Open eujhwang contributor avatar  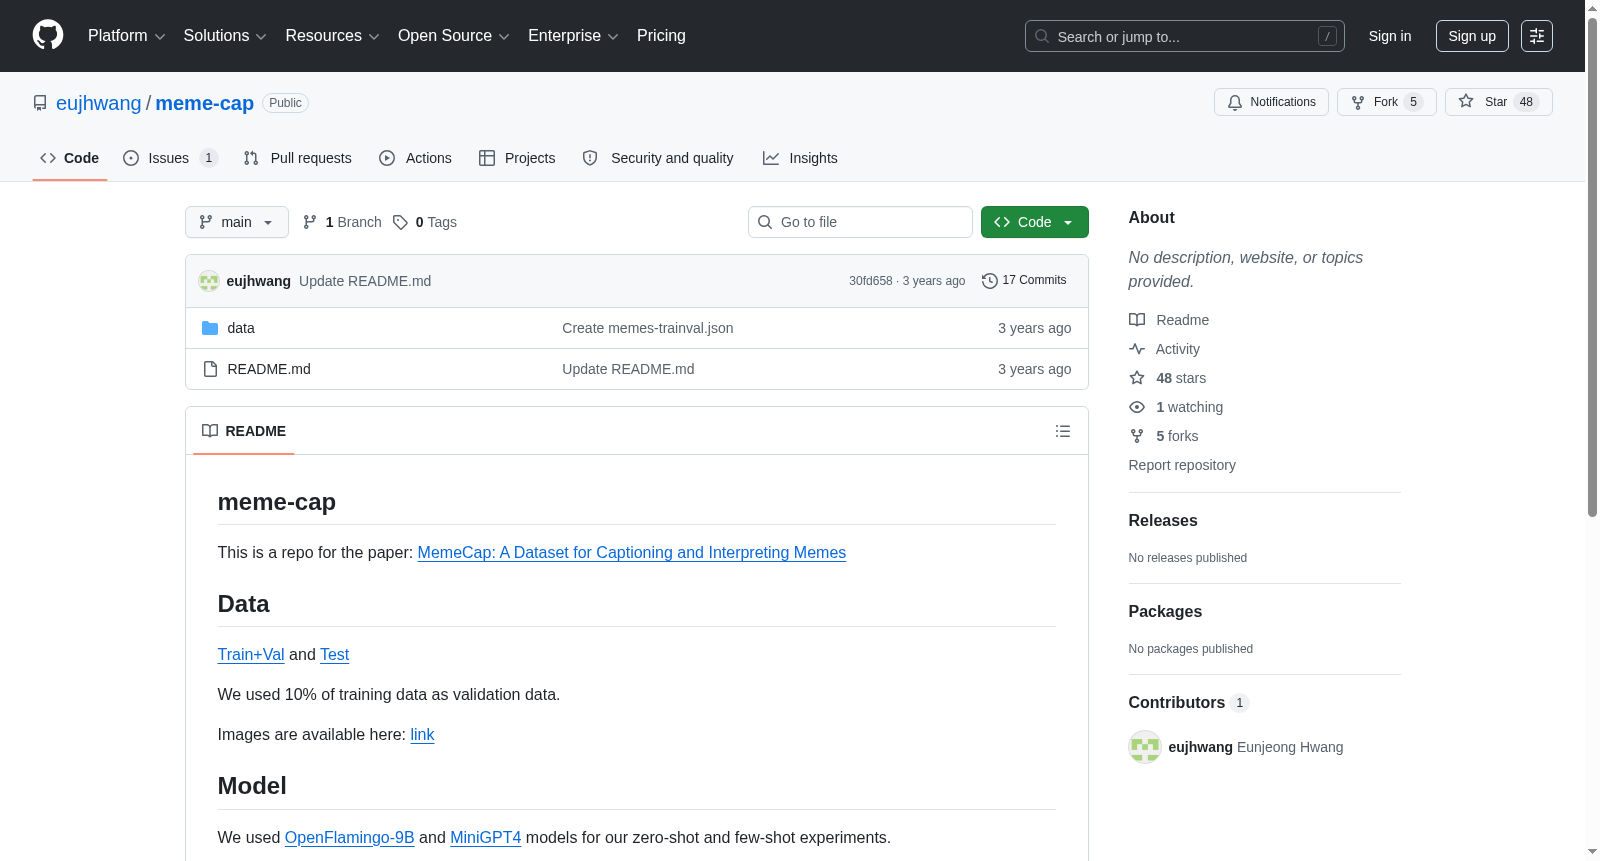(1145, 747)
